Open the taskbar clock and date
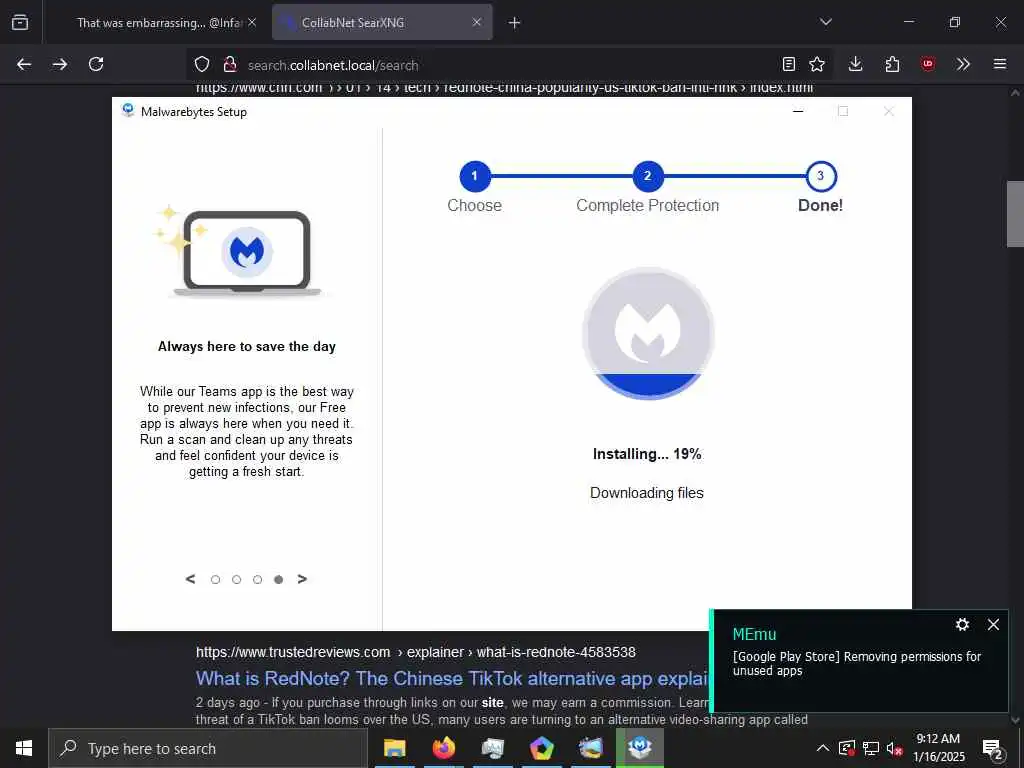This screenshot has width=1024, height=768. pyautogui.click(x=938, y=748)
